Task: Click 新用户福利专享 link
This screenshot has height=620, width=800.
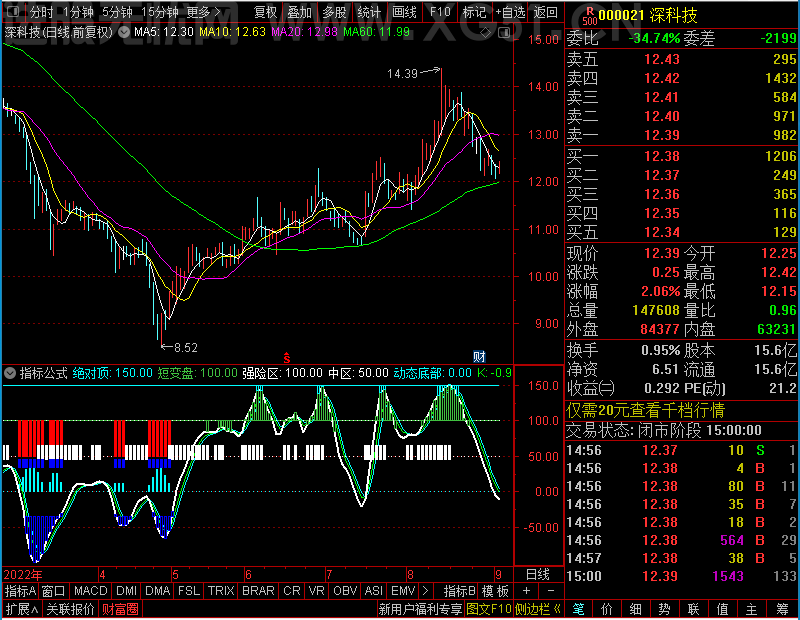Action: pos(420,609)
